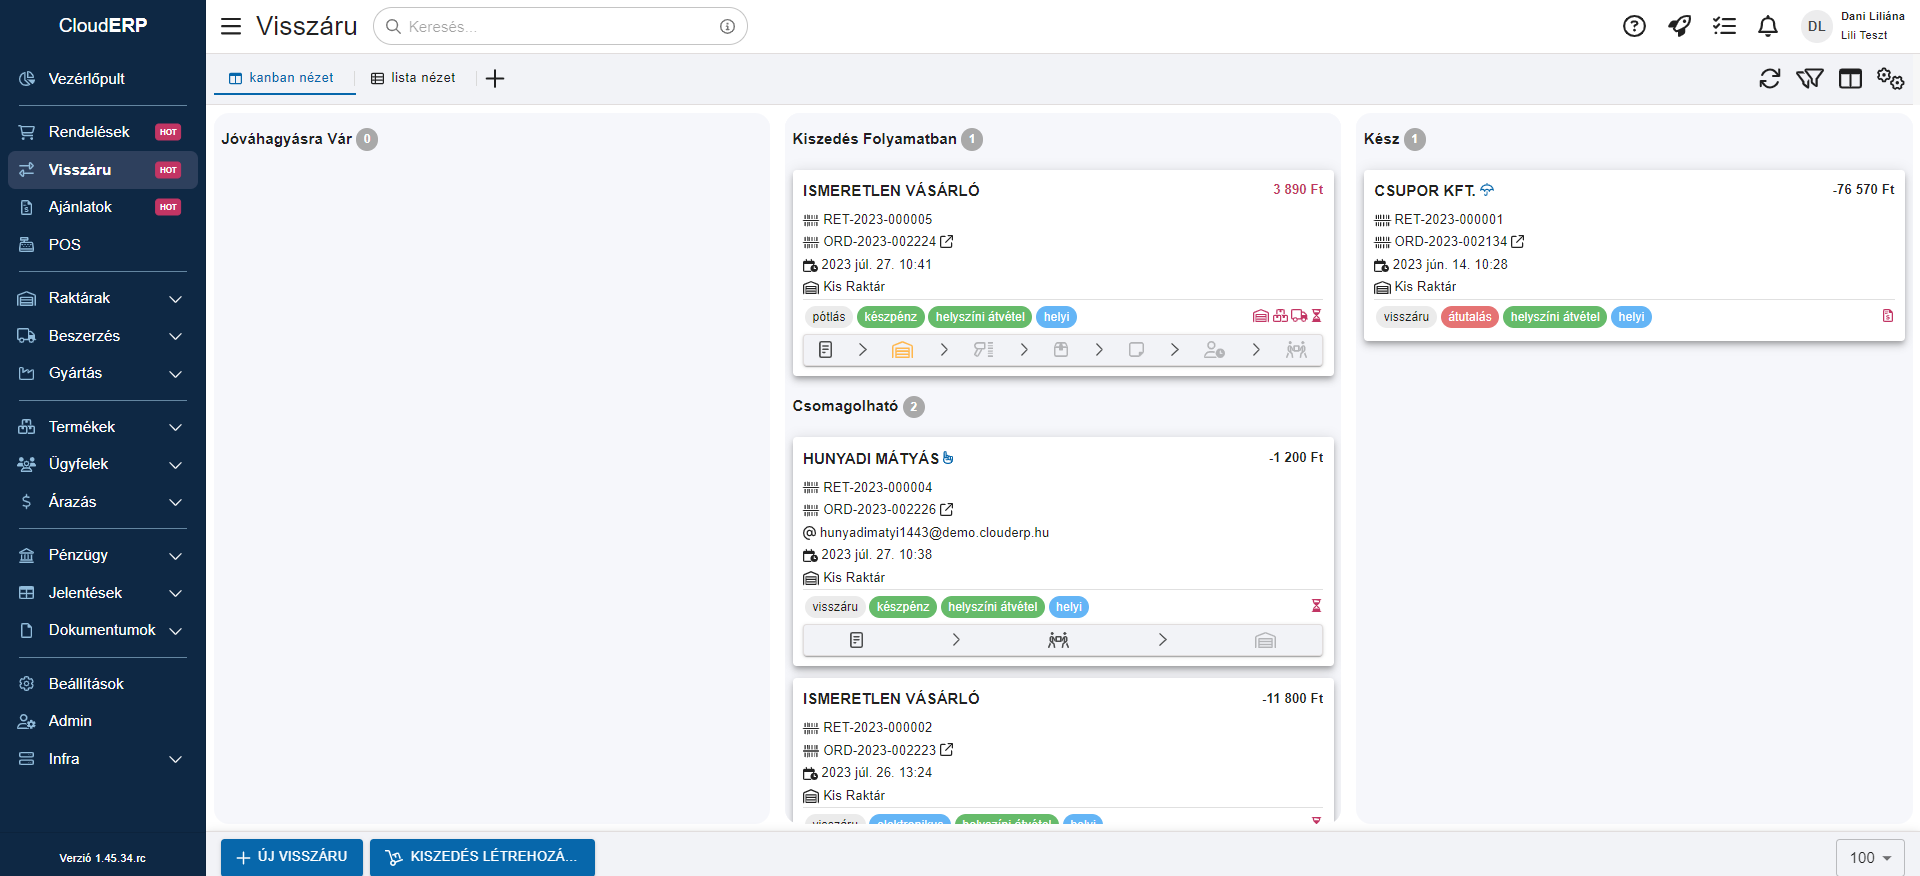Click the help question mark icon
This screenshot has width=1920, height=876.
pyautogui.click(x=1634, y=26)
